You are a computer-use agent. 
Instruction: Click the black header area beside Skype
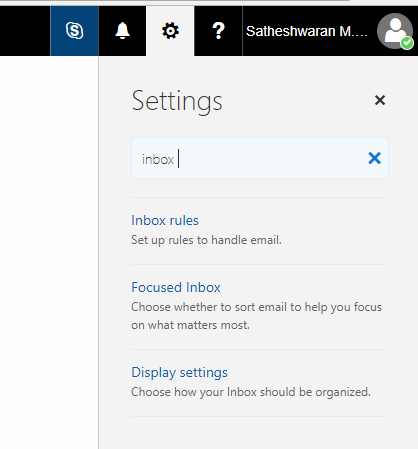(x=25, y=31)
